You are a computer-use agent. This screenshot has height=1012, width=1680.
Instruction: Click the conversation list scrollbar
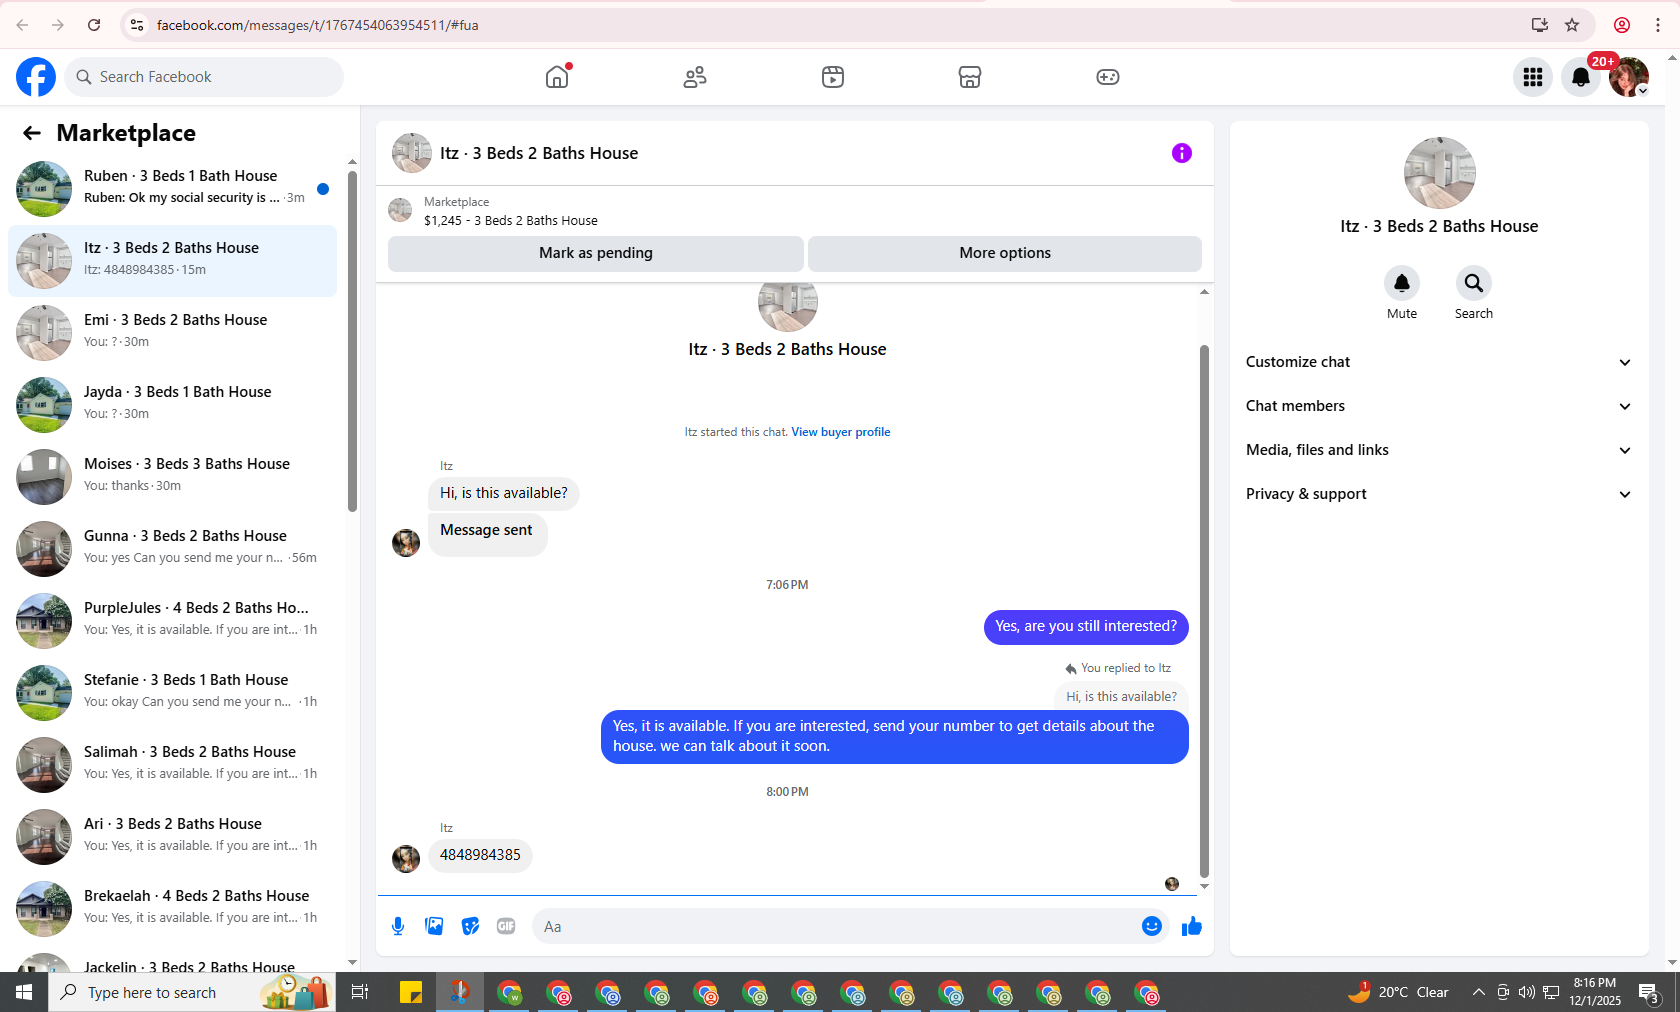coord(352,341)
